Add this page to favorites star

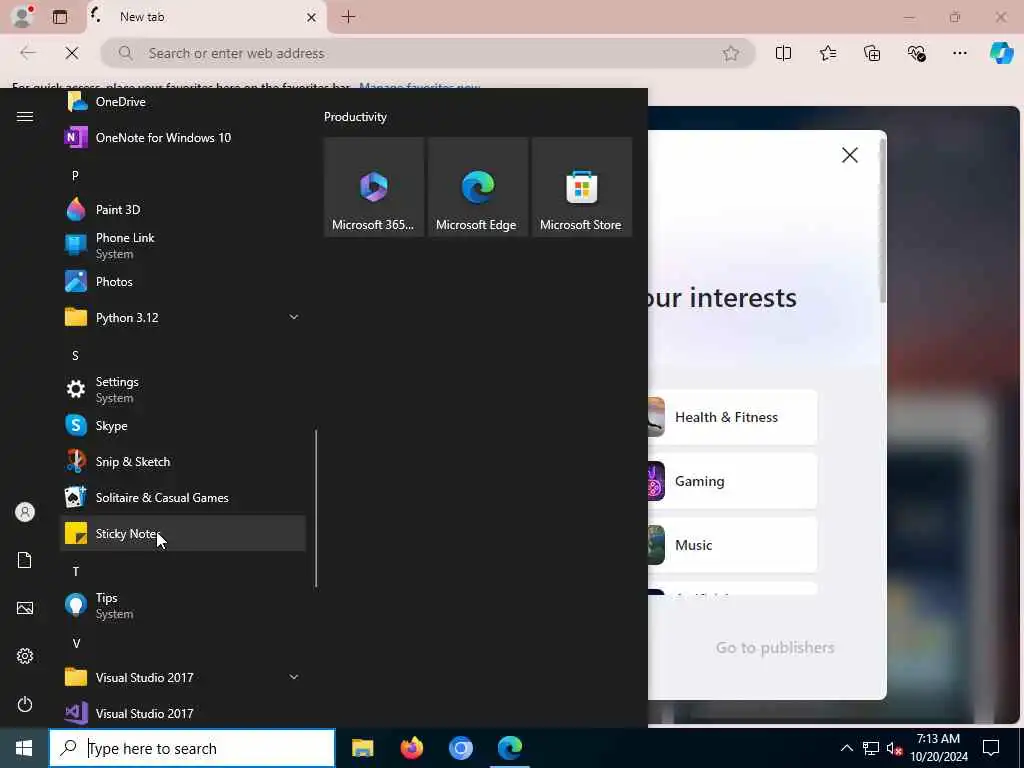pos(731,53)
